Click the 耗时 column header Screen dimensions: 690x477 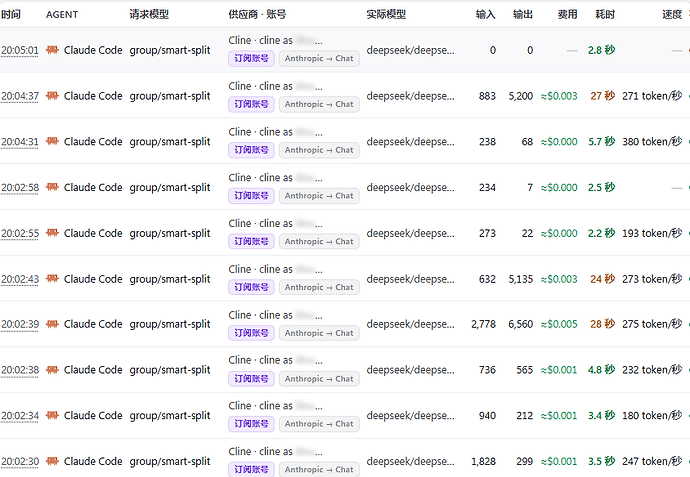click(605, 15)
